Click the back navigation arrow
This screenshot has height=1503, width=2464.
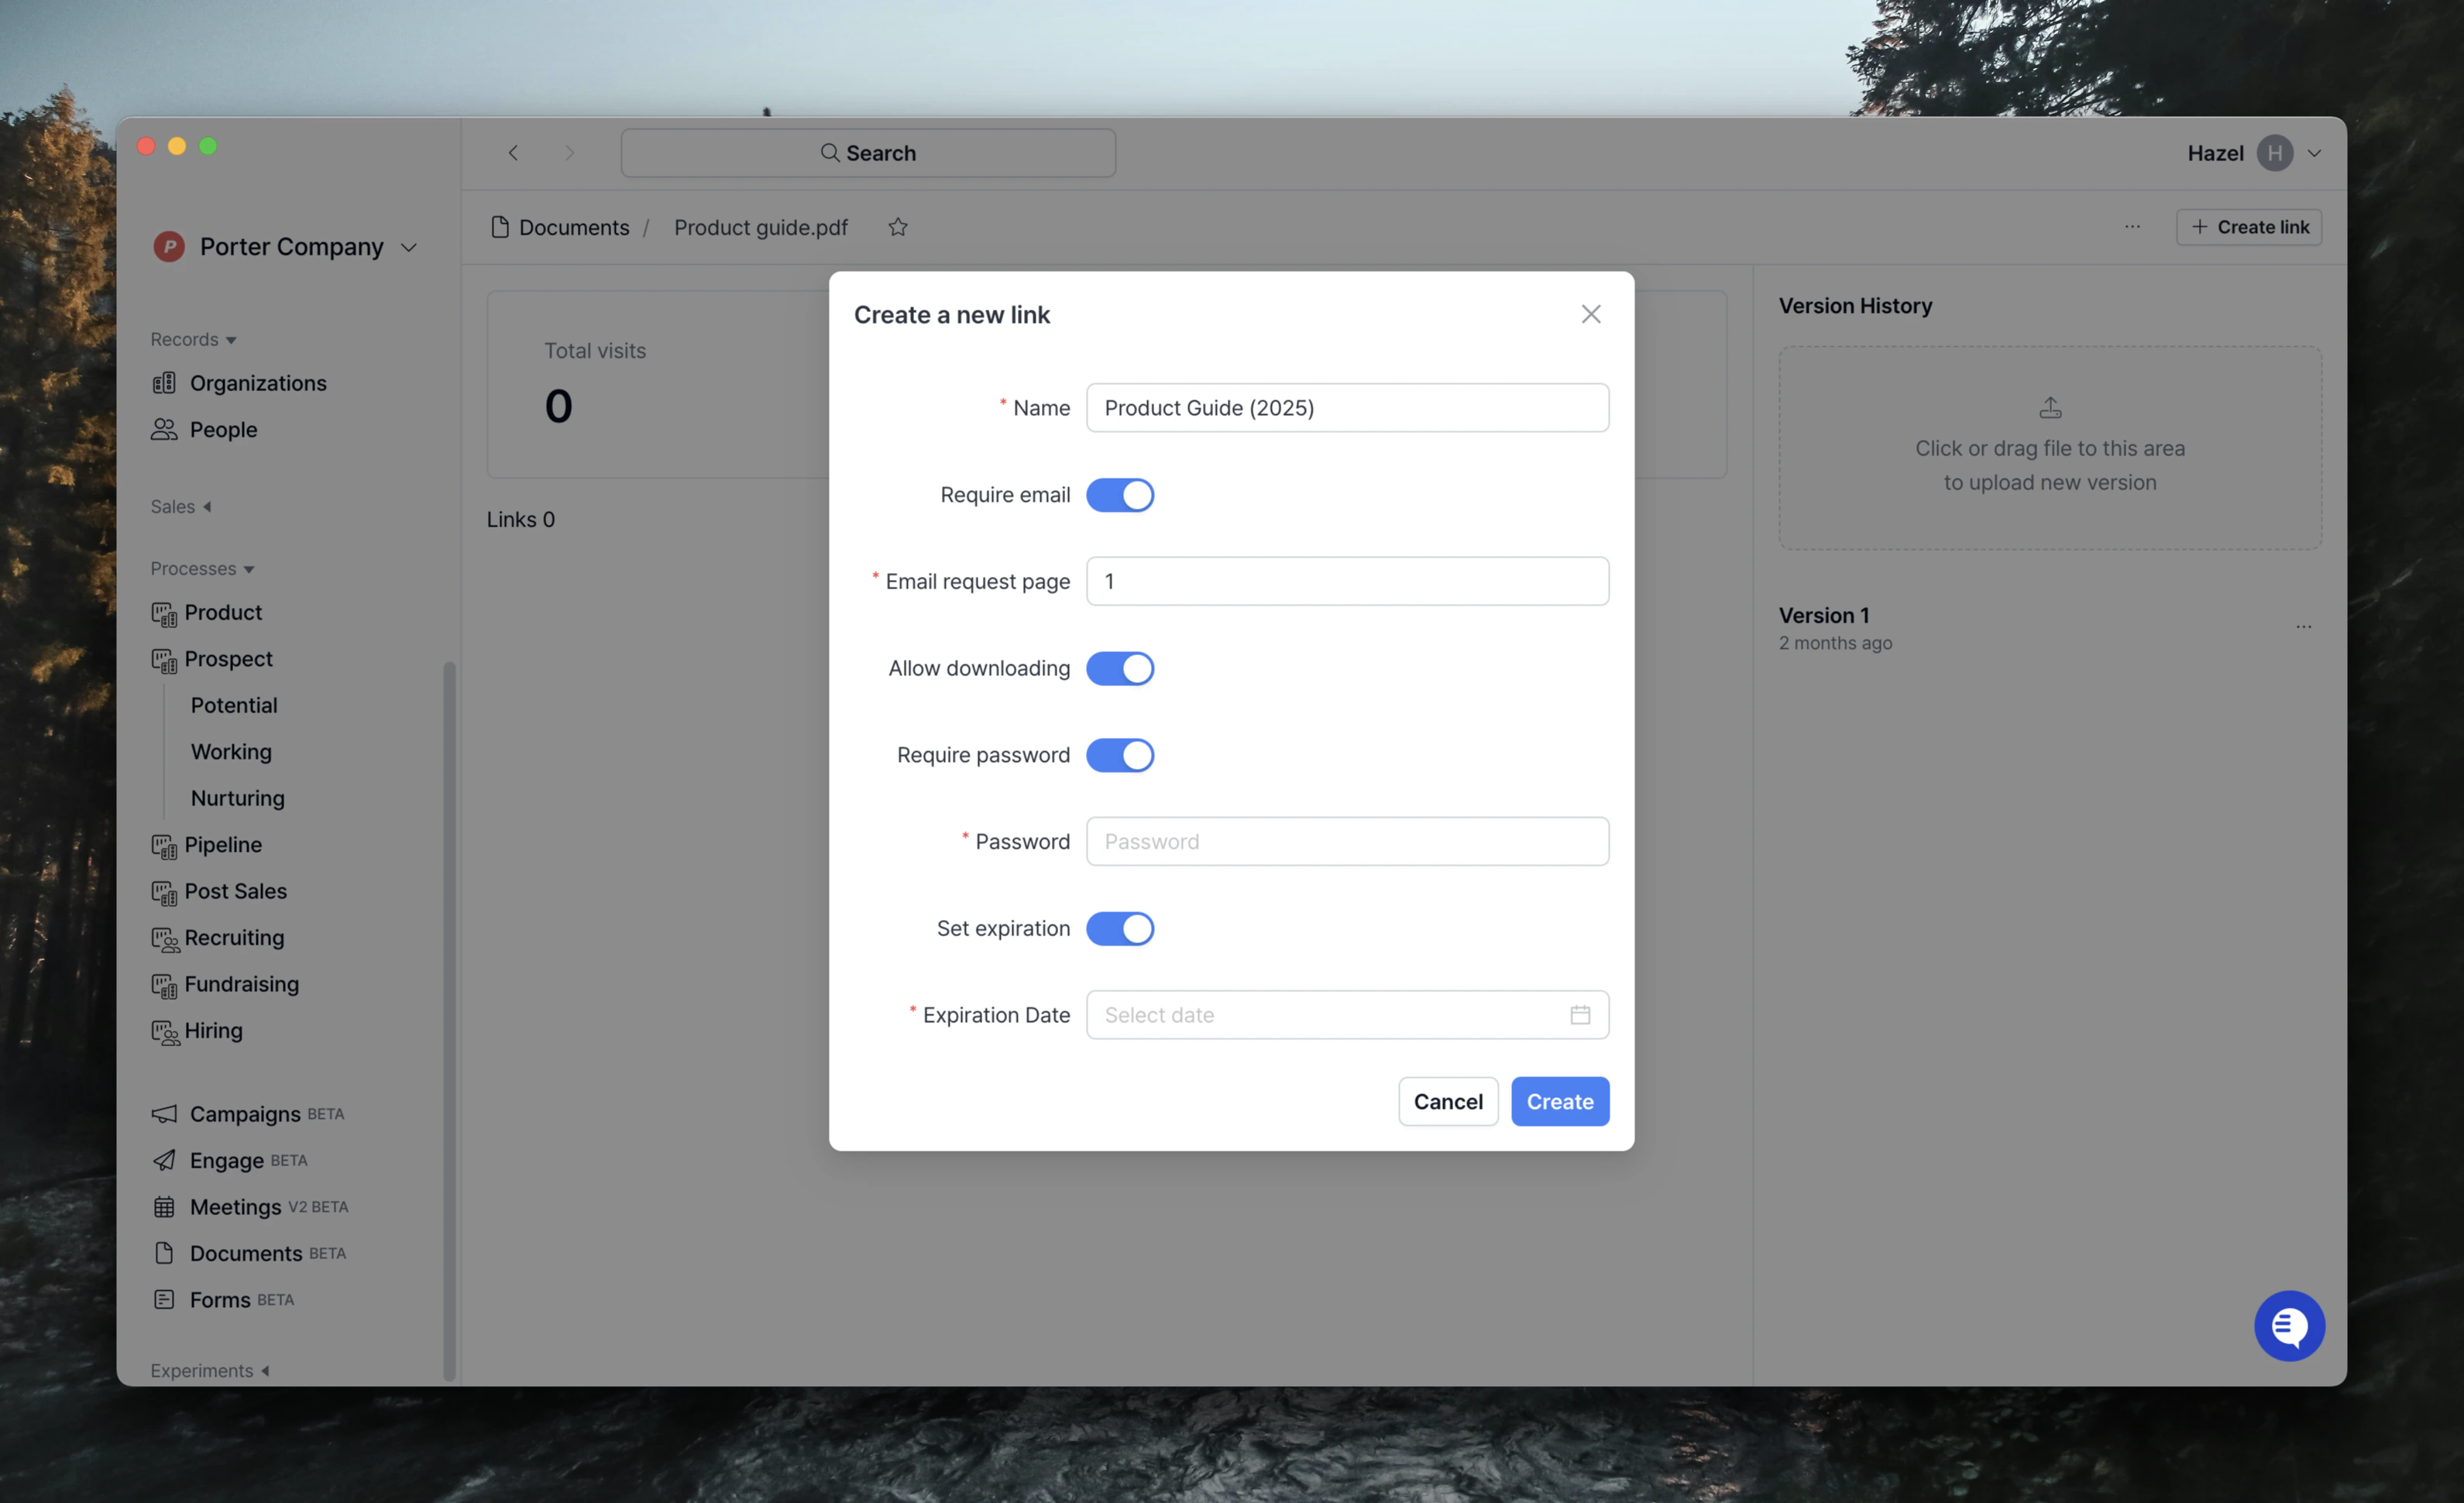(513, 153)
